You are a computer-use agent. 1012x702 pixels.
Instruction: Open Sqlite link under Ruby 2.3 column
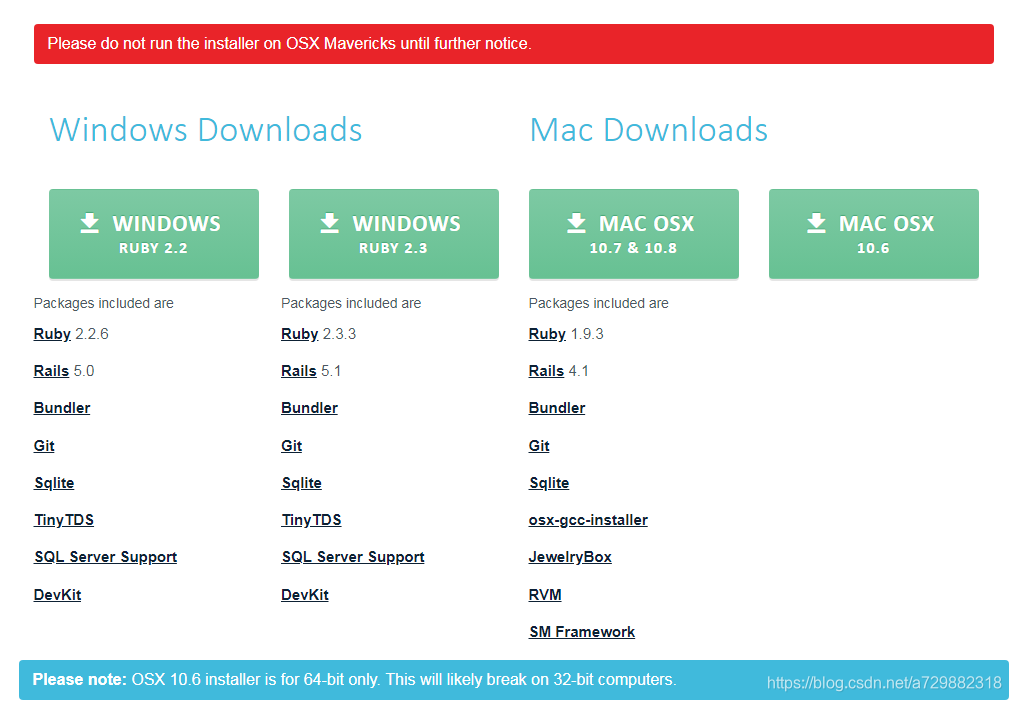[301, 483]
